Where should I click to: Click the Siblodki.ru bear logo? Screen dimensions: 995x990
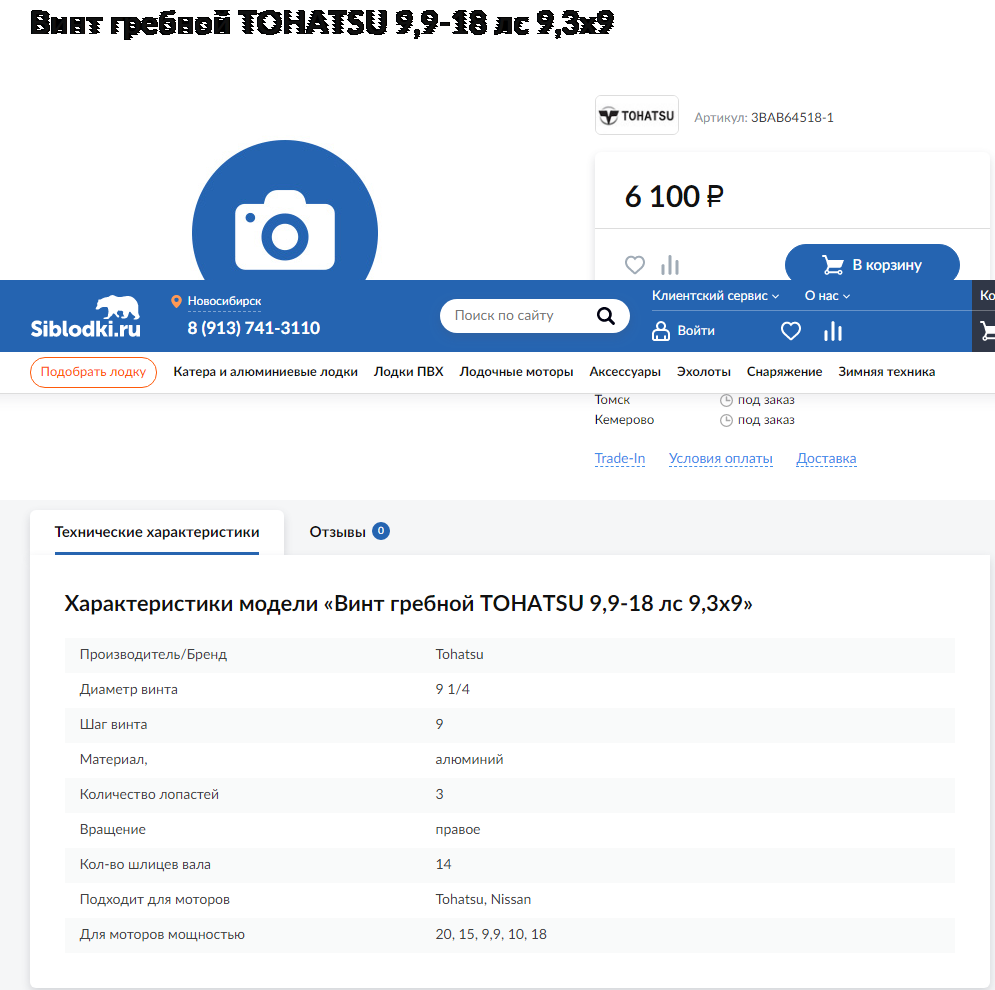tap(86, 317)
